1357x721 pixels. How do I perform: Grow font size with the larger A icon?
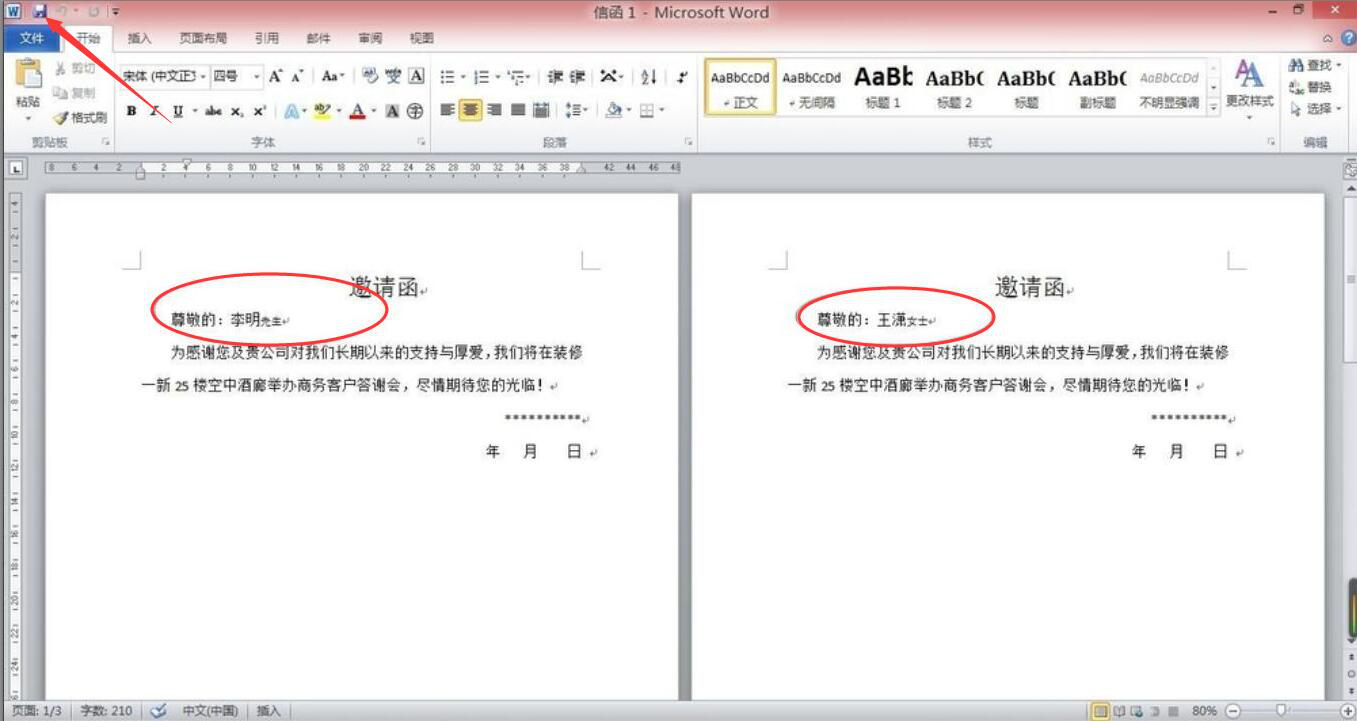[275, 76]
